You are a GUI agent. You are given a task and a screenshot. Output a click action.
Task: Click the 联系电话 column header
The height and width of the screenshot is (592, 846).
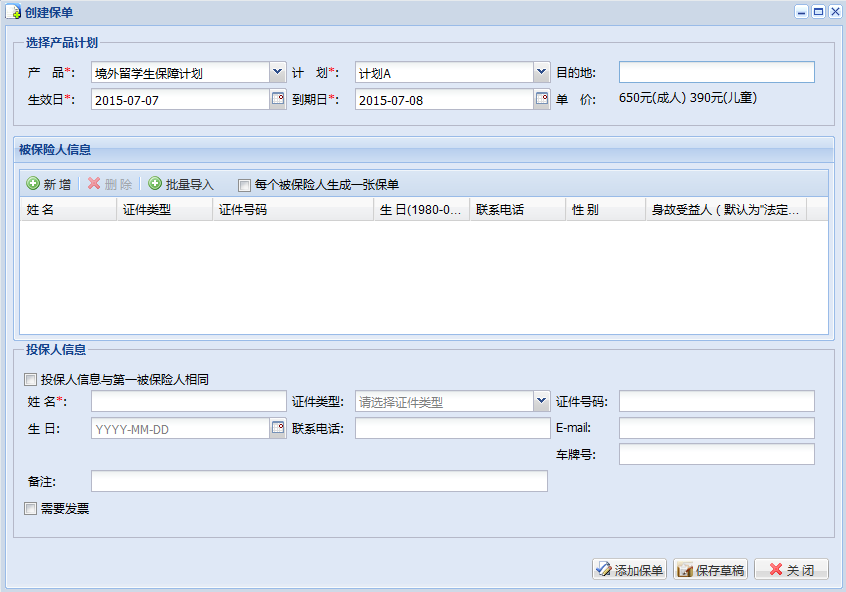pyautogui.click(x=517, y=209)
